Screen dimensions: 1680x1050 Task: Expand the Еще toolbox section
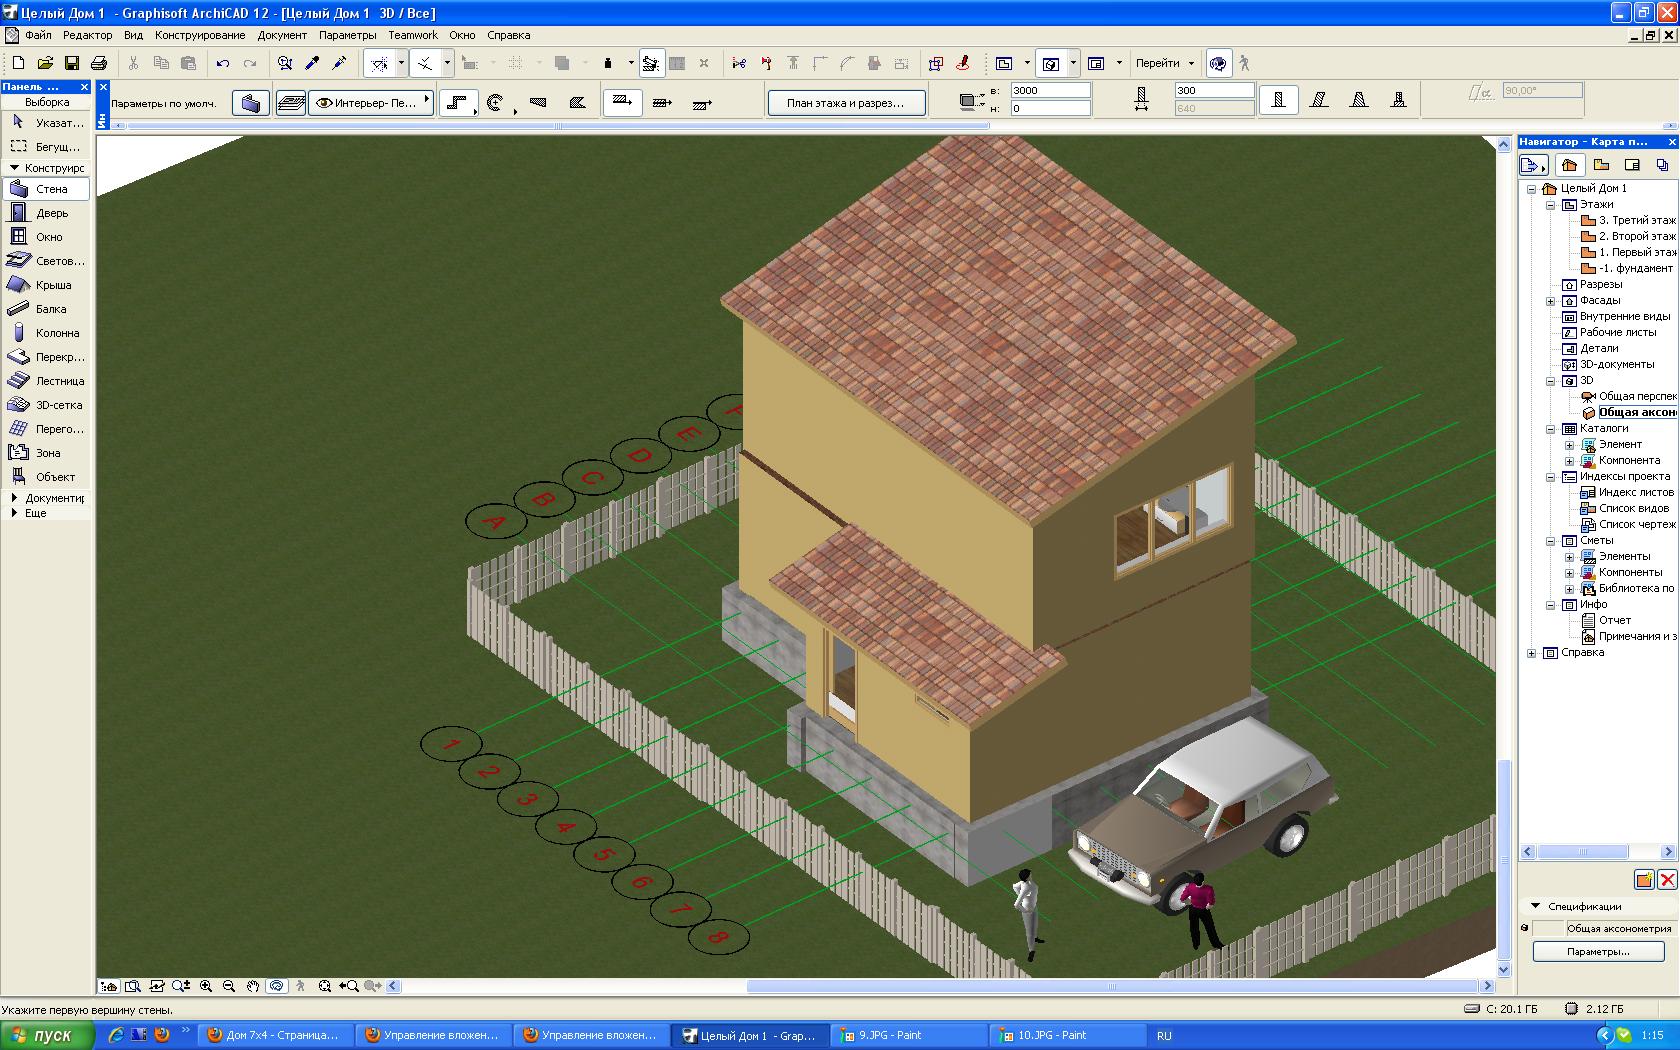point(14,512)
